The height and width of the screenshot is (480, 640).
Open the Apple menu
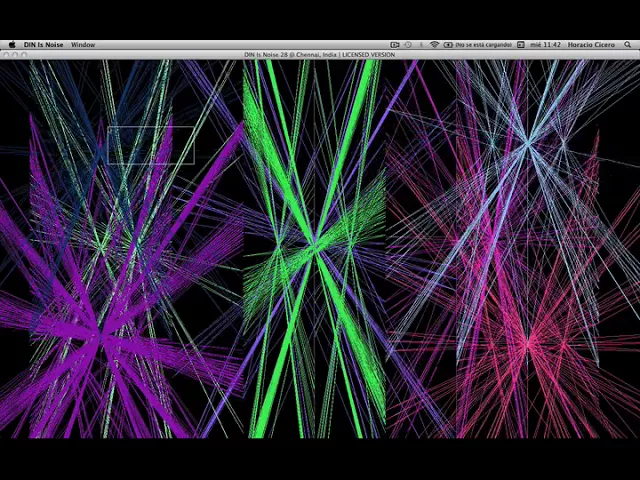[x=12, y=44]
